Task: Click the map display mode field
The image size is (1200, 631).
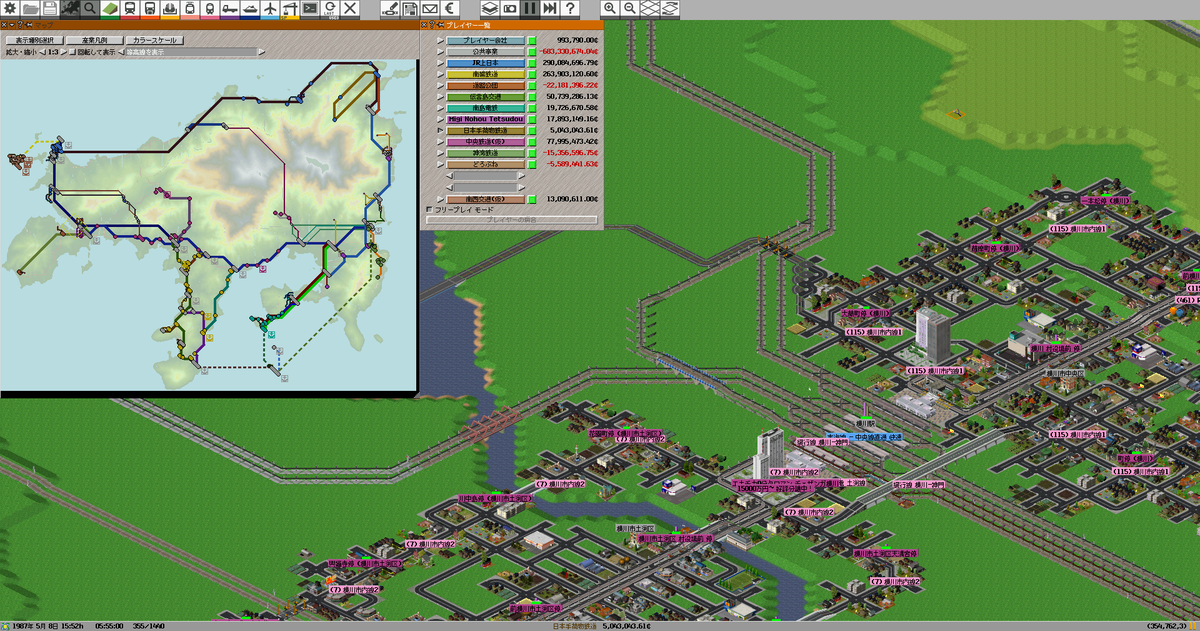Action: [191, 52]
